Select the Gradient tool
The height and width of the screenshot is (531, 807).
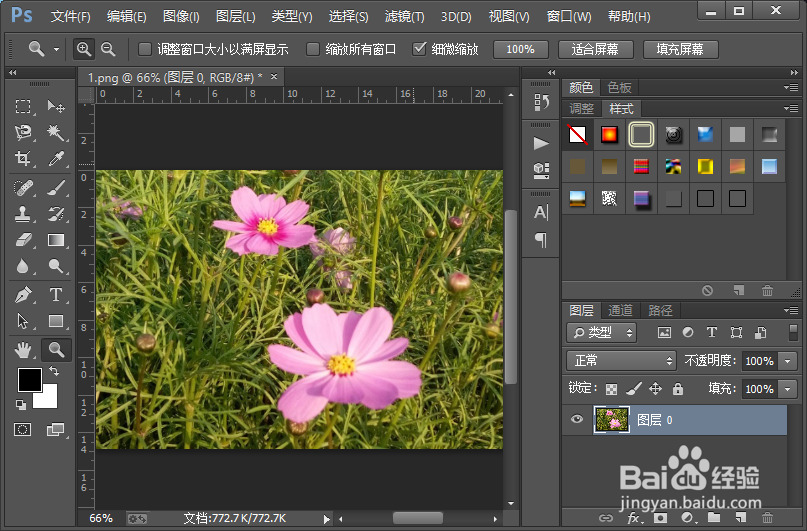tap(56, 240)
